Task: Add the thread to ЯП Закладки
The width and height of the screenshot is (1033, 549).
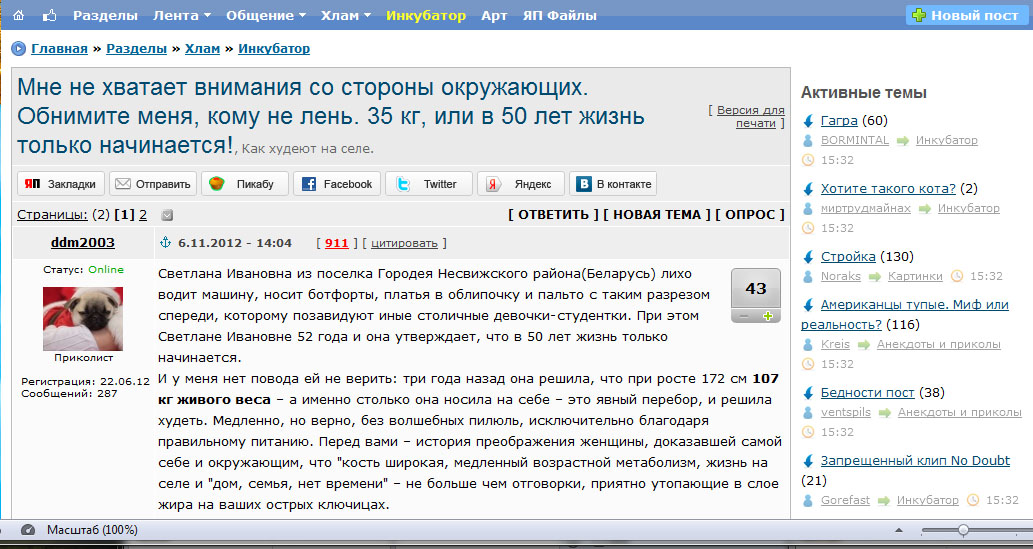Action: pyautogui.click(x=61, y=184)
